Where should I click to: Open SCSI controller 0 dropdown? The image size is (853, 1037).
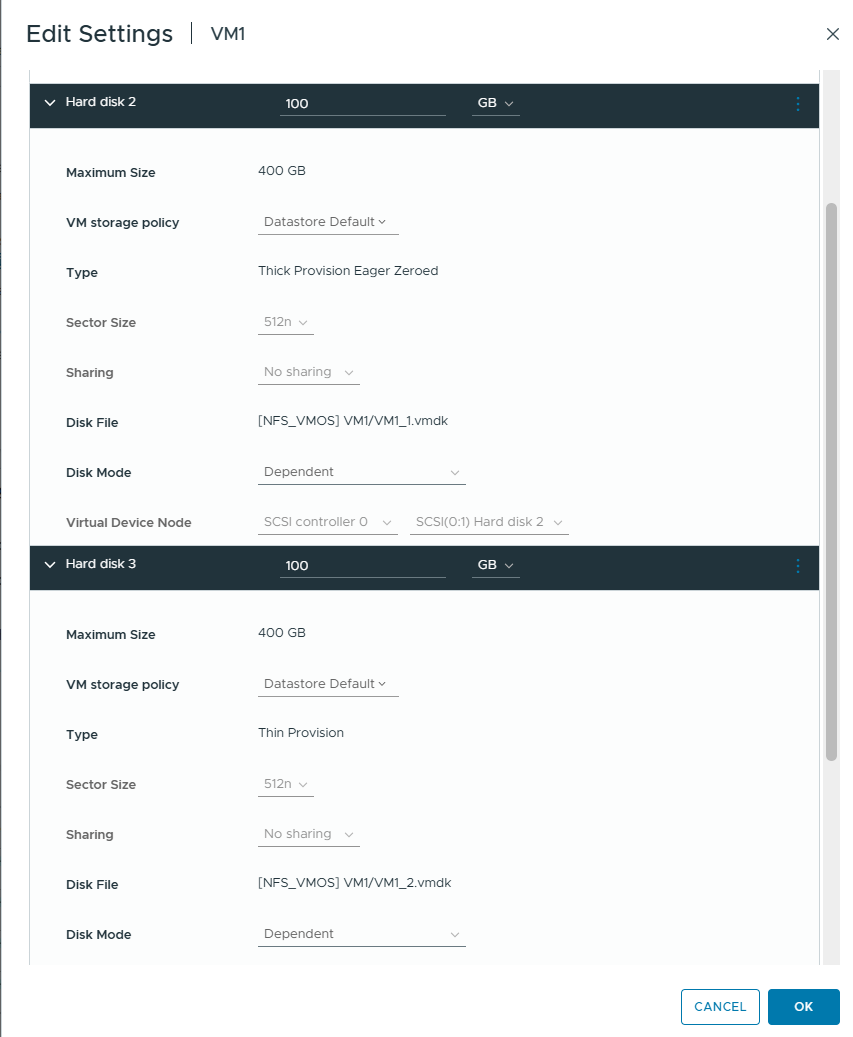click(328, 522)
